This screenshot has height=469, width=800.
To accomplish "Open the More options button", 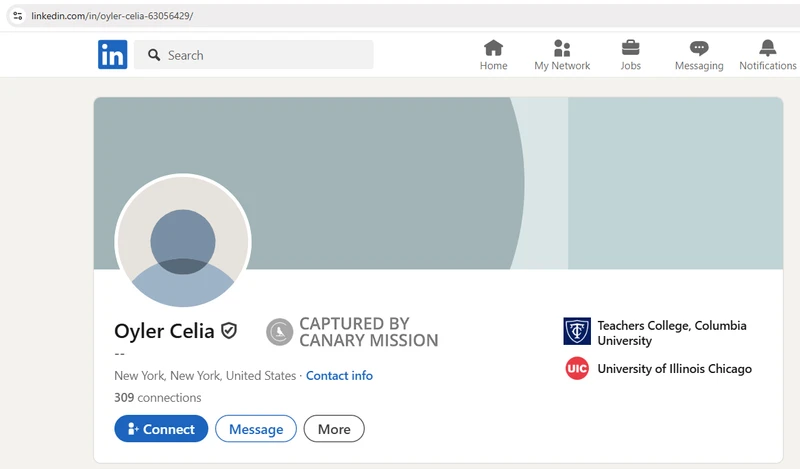I will point(334,429).
